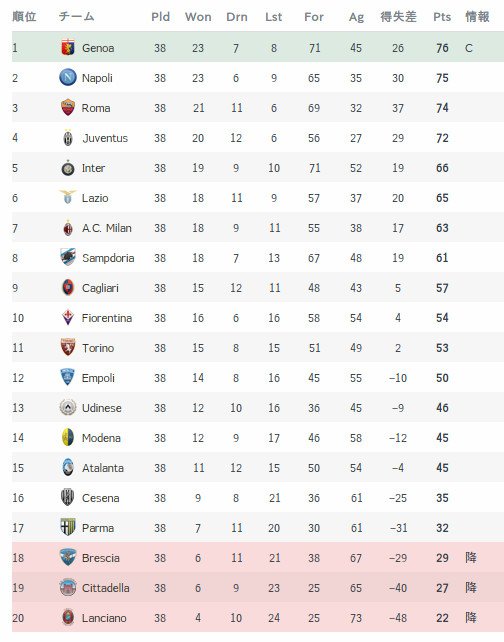
Task: Select the Lanciano relegation row
Action: [x=258, y=617]
